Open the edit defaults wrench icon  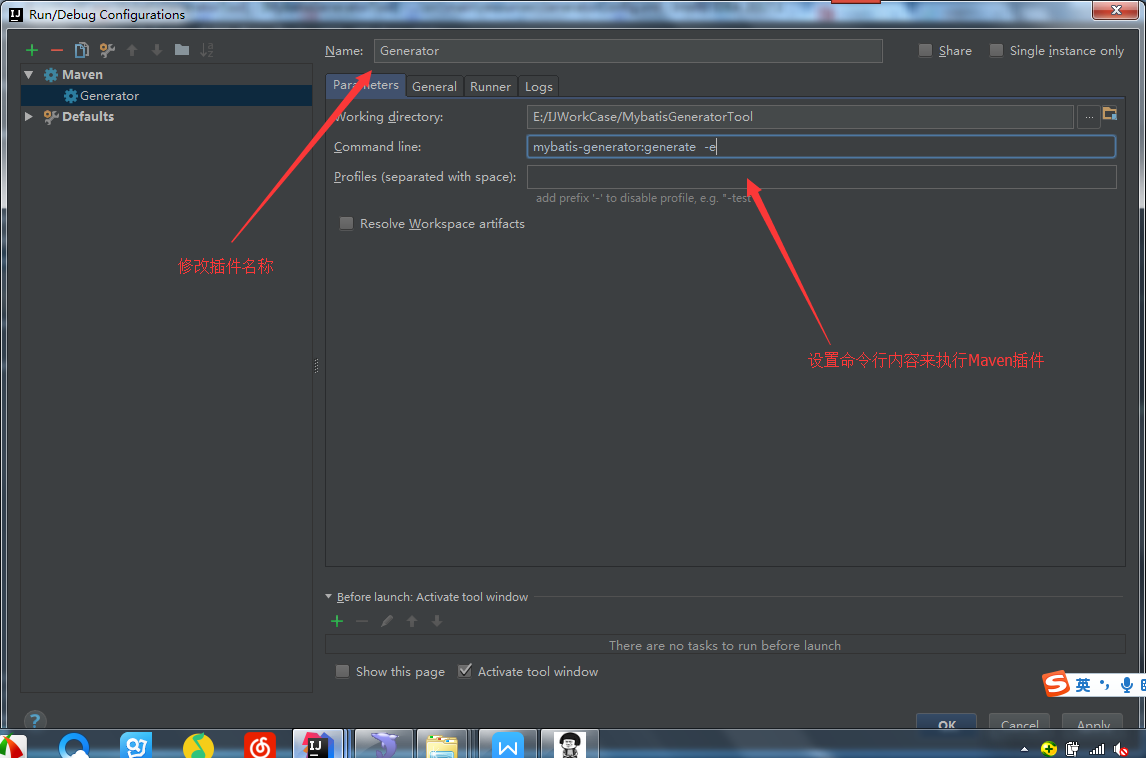tap(107, 50)
